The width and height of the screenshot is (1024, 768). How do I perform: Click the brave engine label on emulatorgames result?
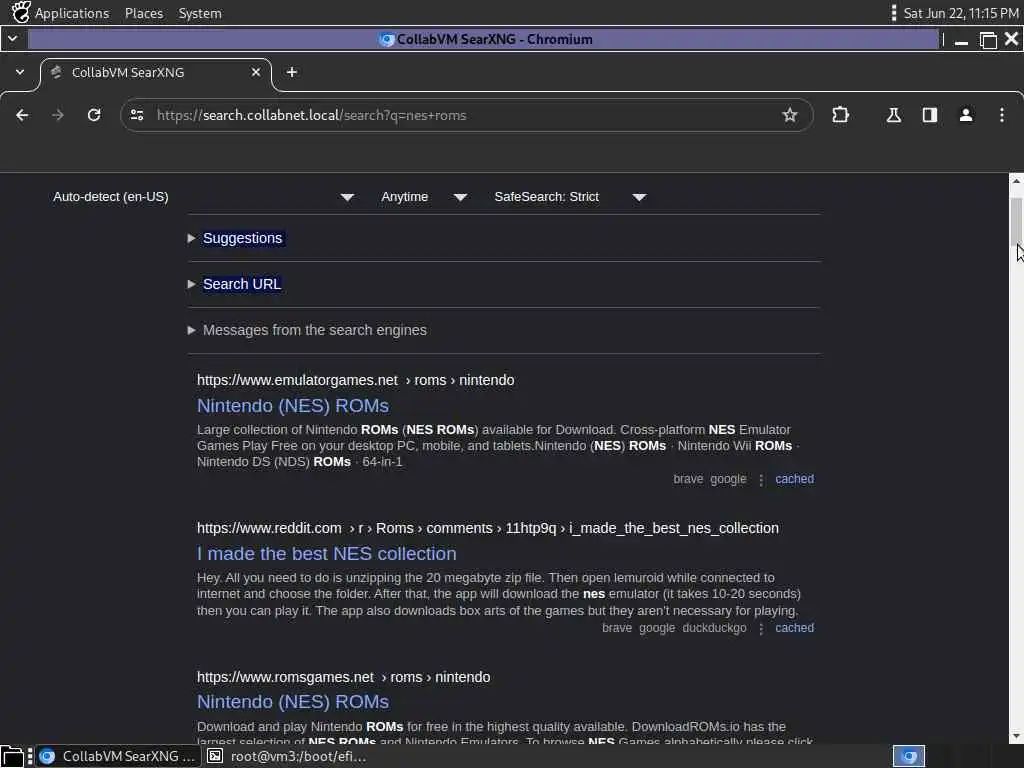coord(688,479)
